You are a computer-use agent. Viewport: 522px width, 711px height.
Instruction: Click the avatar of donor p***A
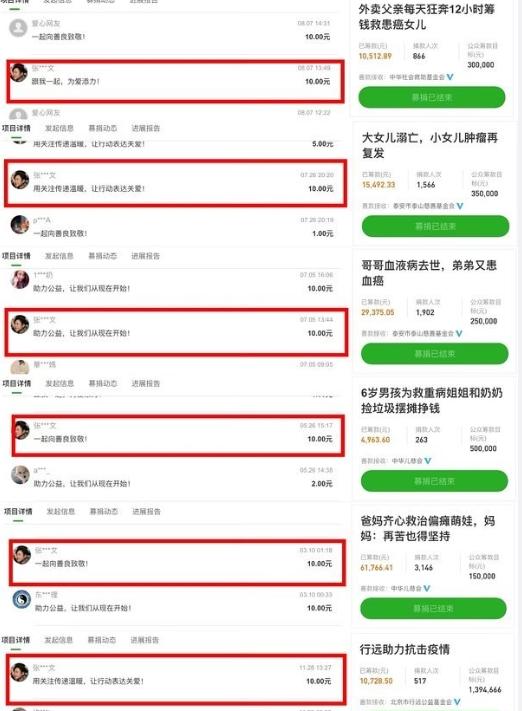click(20, 225)
